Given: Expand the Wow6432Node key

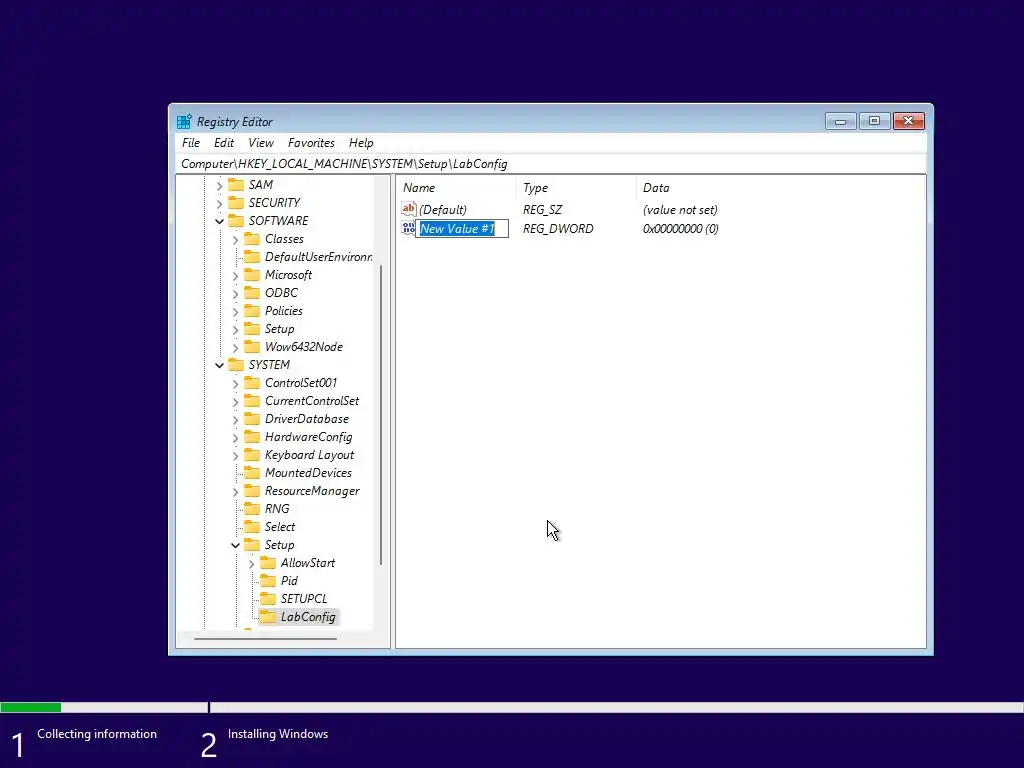Looking at the screenshot, I should click(x=235, y=347).
